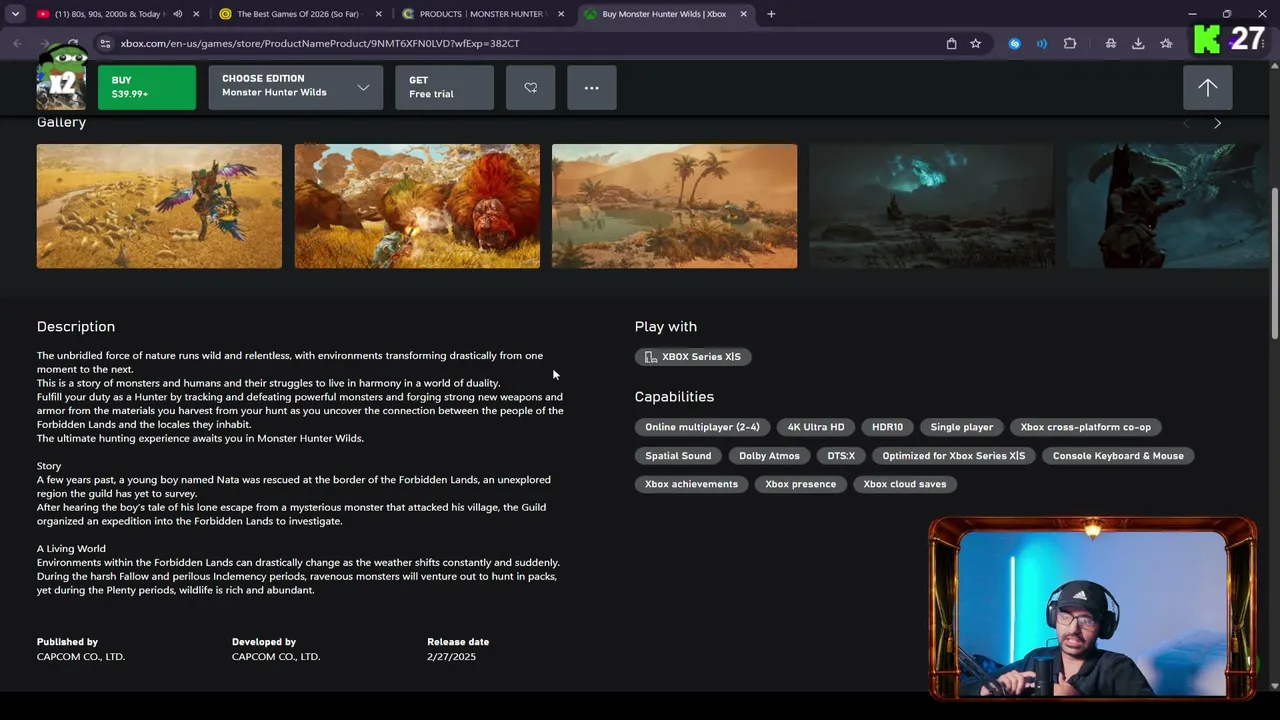Image resolution: width=1280 pixels, height=720 pixels.
Task: Open gallery image of red-maned monster
Action: point(417,206)
